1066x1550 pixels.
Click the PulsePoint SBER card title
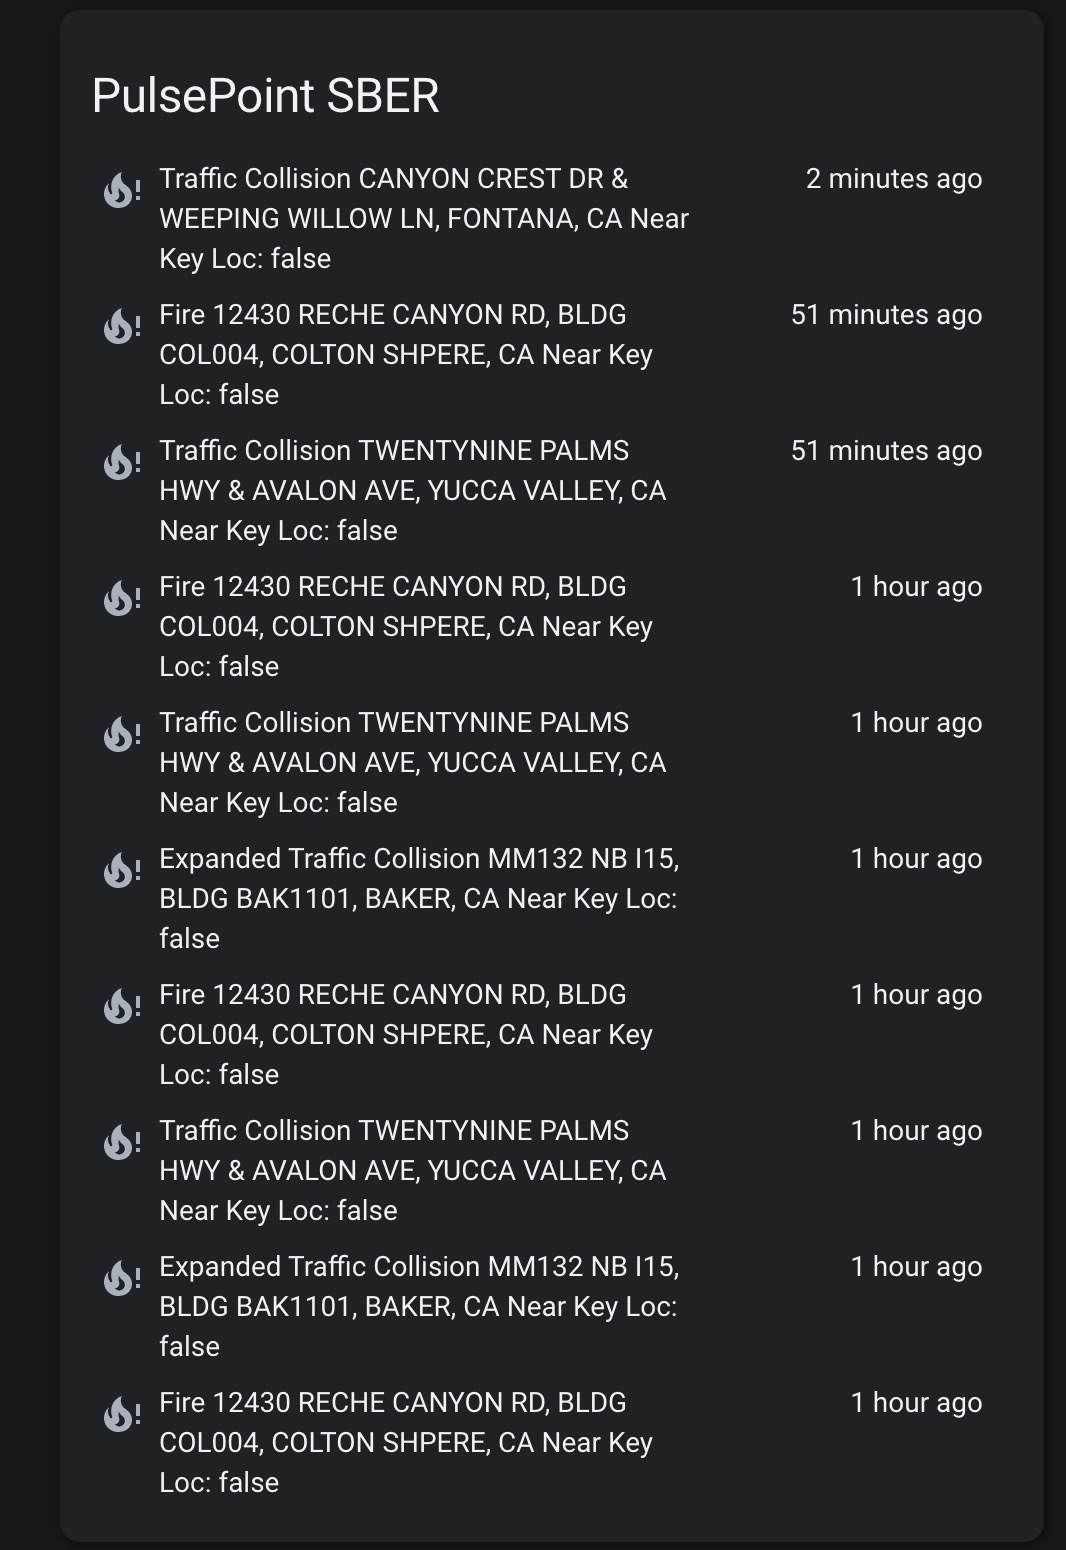pos(266,96)
